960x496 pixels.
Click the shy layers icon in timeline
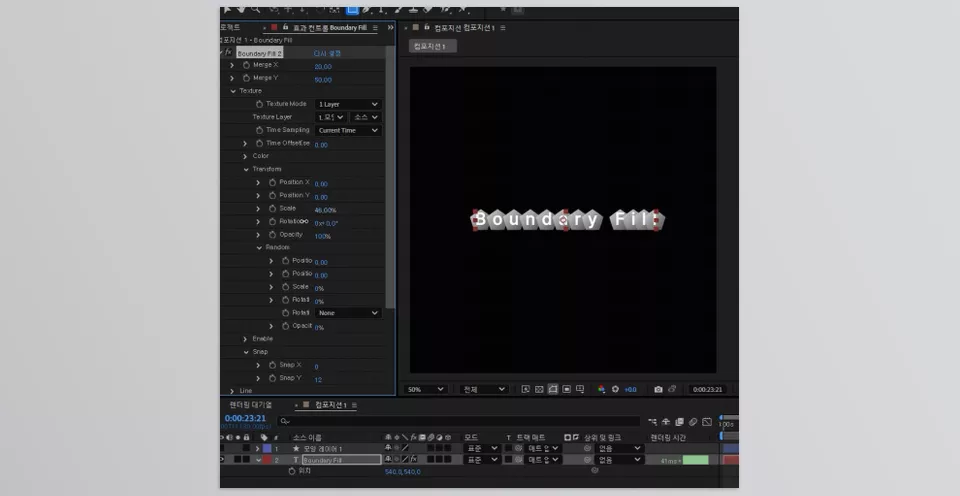pos(666,422)
